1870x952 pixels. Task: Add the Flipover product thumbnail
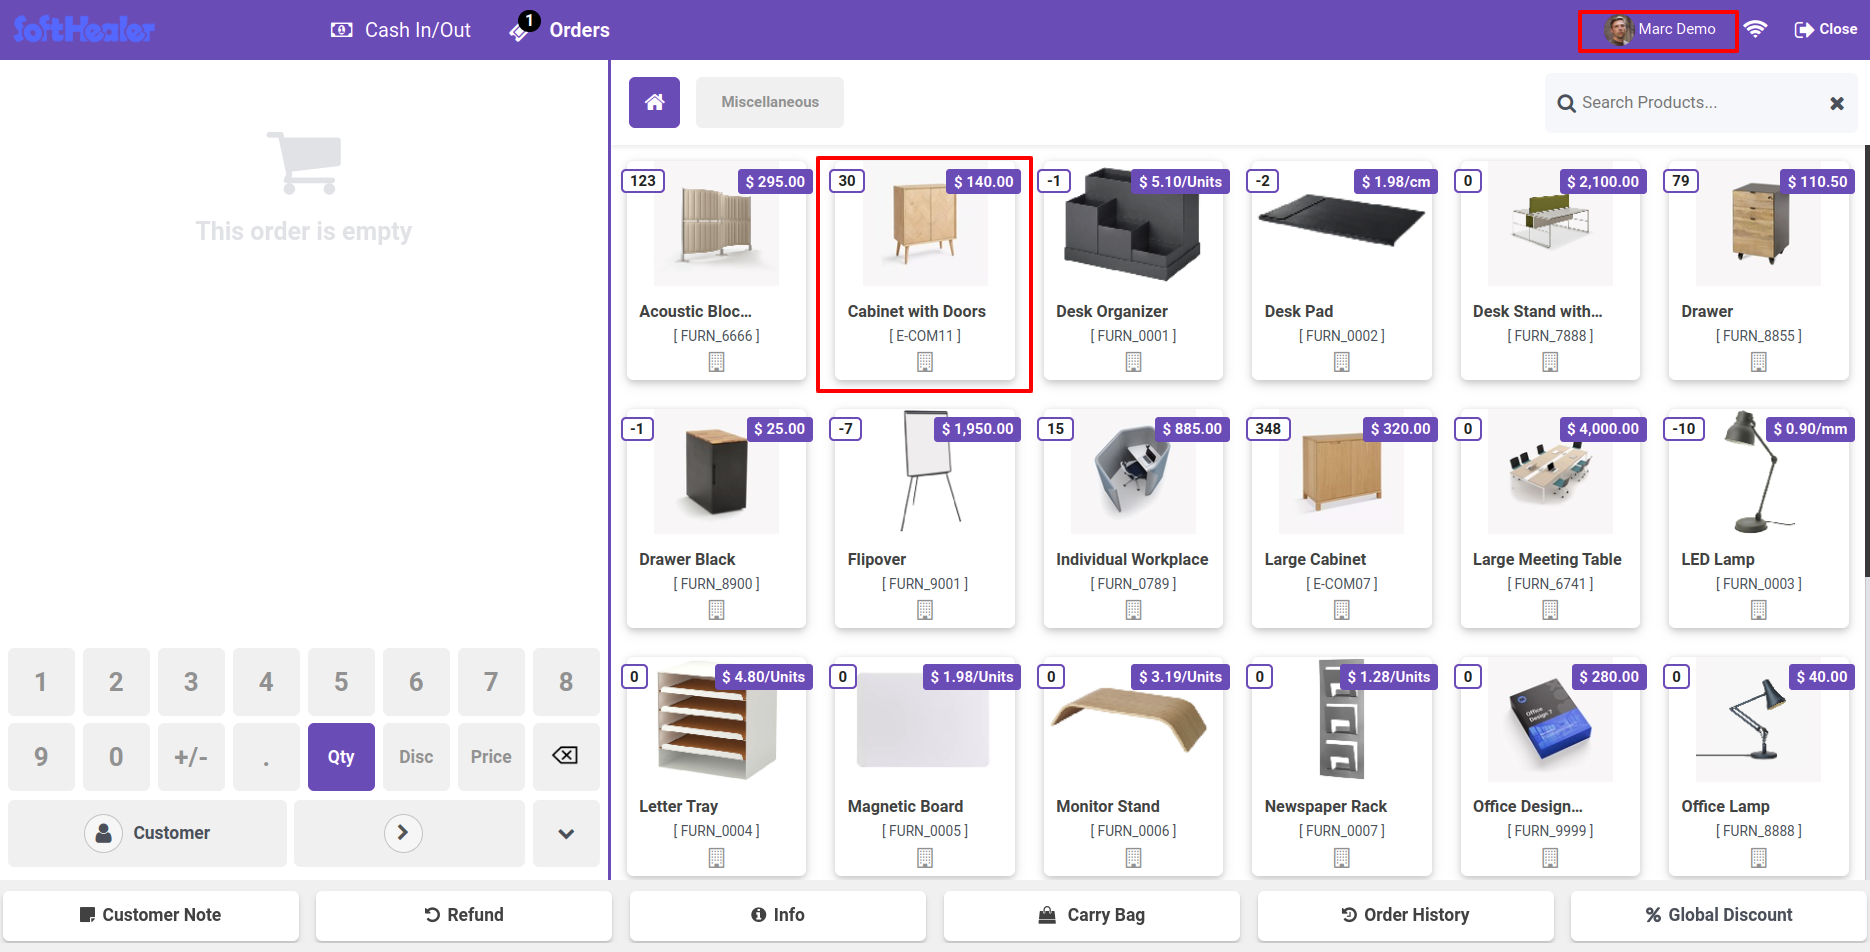(925, 471)
